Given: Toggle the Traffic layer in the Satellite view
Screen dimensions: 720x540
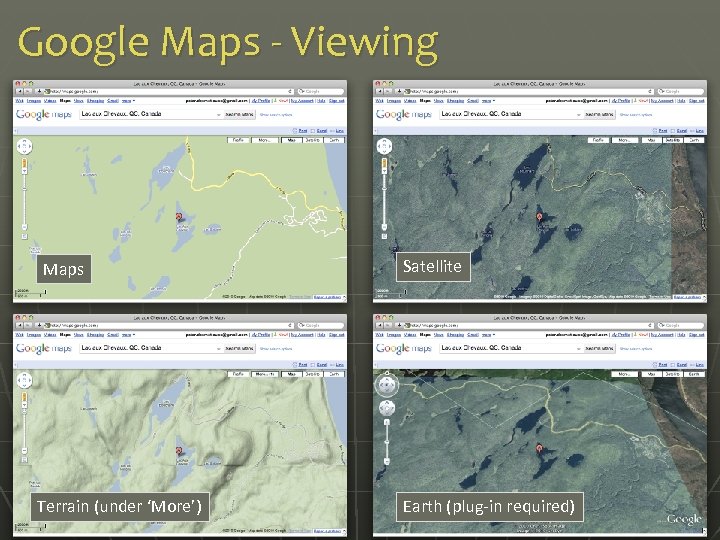Looking at the screenshot, I should [598, 140].
